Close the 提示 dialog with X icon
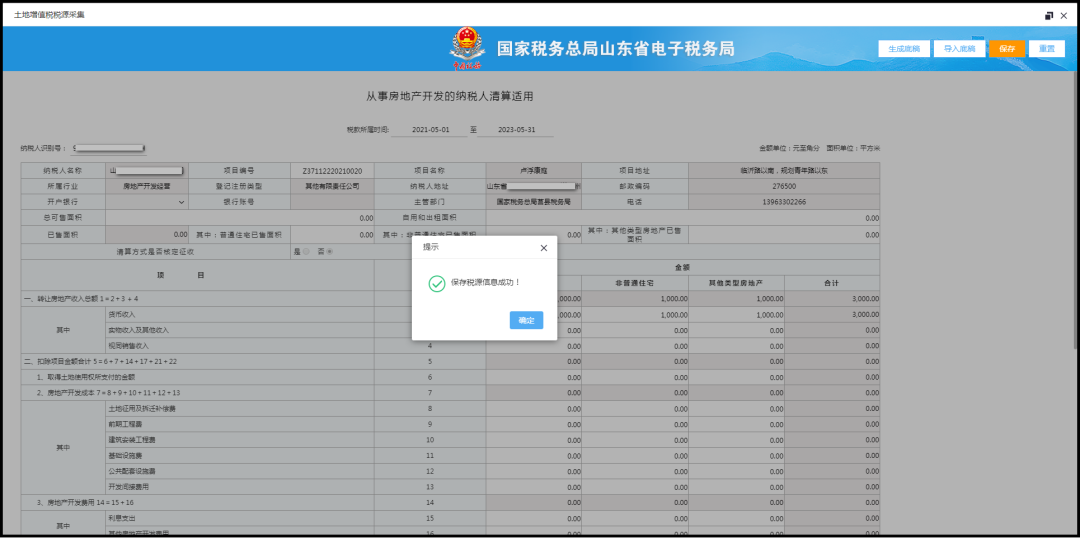 tap(543, 247)
